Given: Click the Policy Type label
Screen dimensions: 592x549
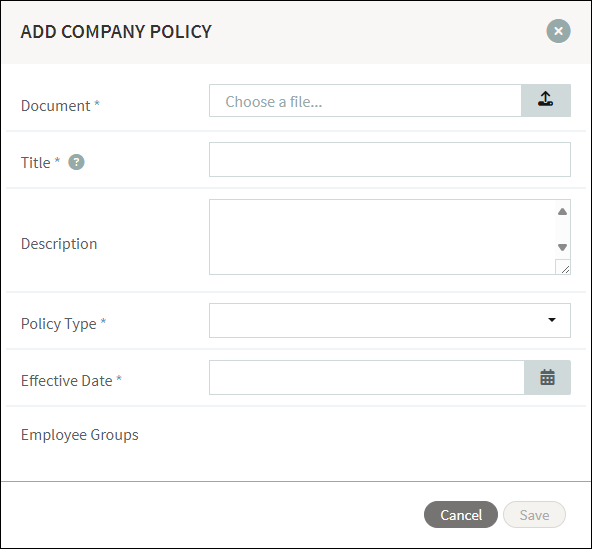Looking at the screenshot, I should (x=63, y=324).
